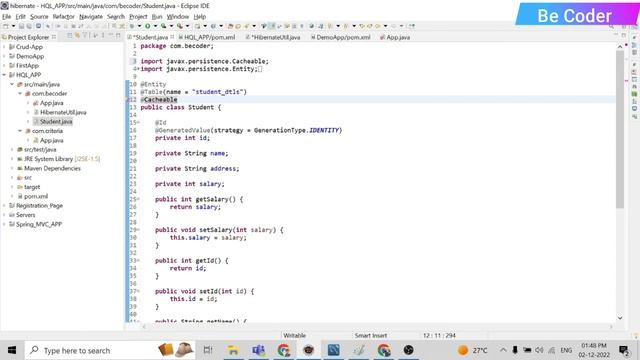This screenshot has width=640, height=360.
Task: Open the notification center icon
Action: [x=624, y=350]
